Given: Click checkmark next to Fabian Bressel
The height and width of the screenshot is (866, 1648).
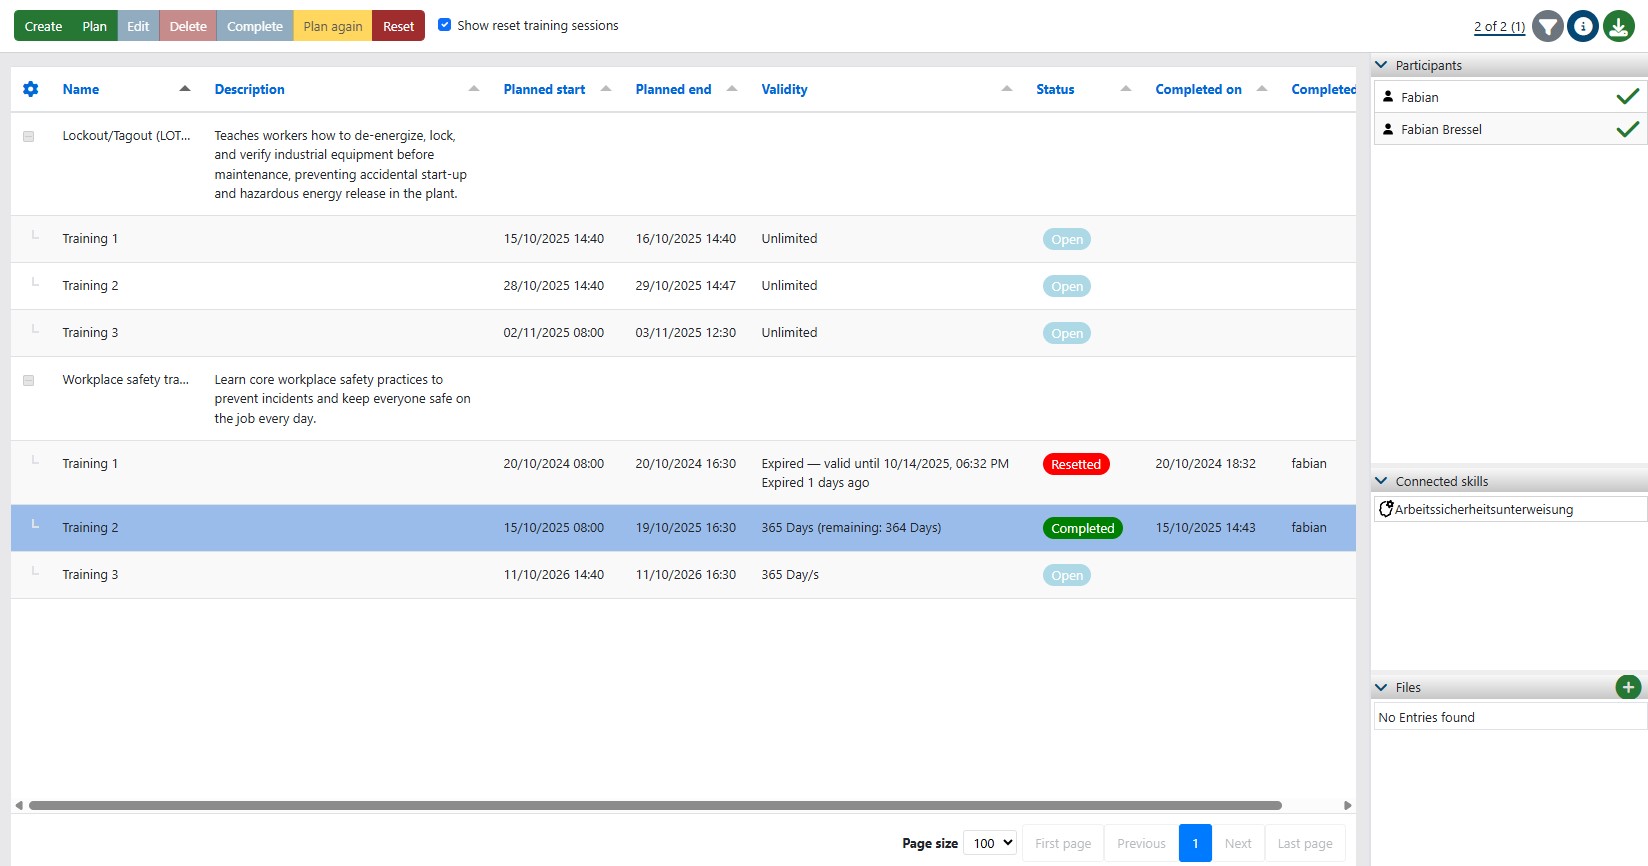Looking at the screenshot, I should (x=1627, y=129).
